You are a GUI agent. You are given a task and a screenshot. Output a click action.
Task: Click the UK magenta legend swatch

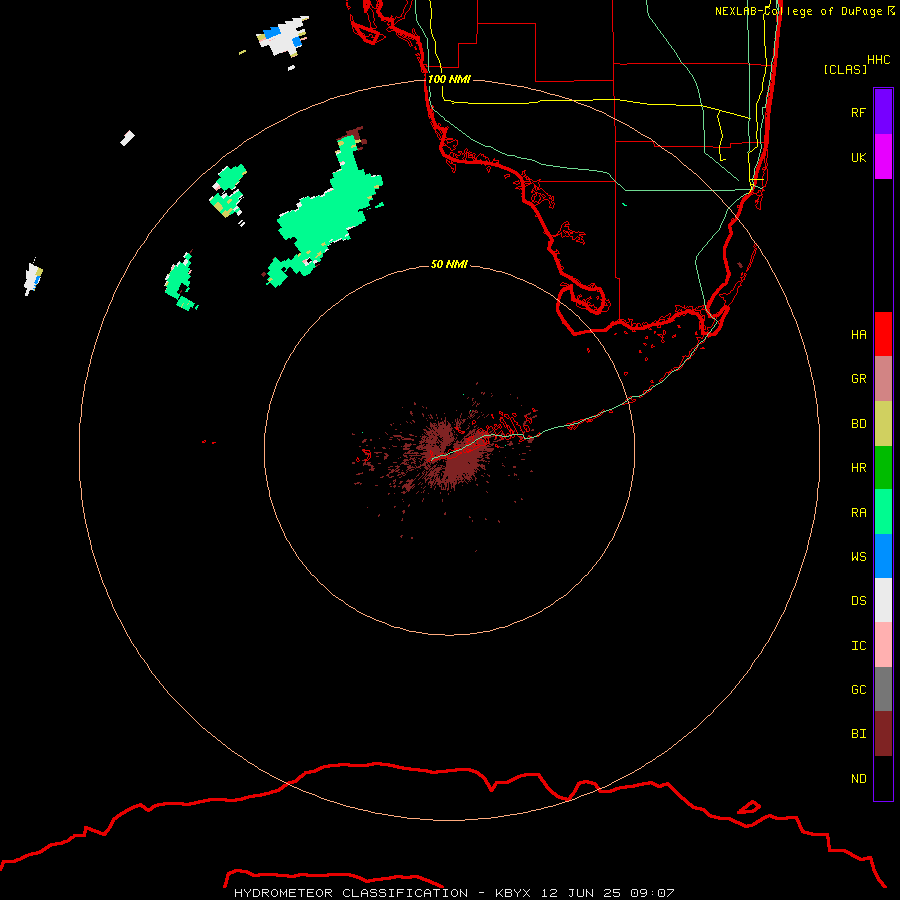883,157
